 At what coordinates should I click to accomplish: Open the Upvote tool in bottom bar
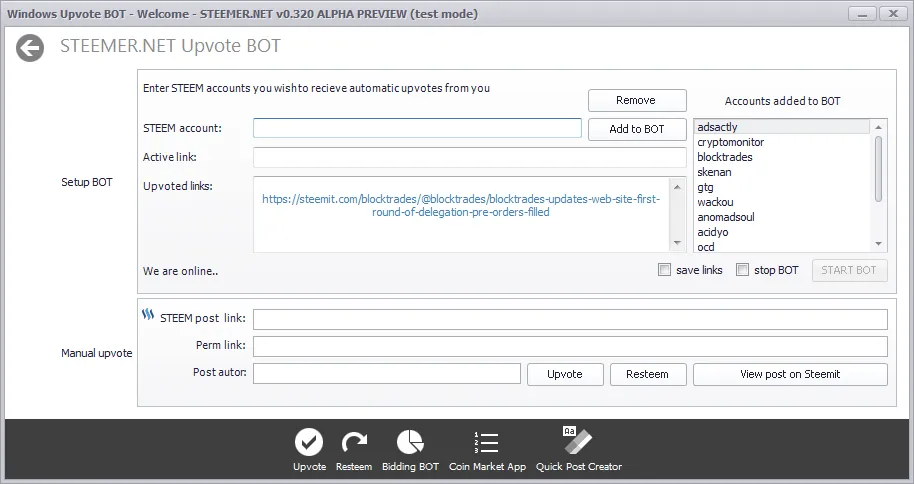click(309, 450)
